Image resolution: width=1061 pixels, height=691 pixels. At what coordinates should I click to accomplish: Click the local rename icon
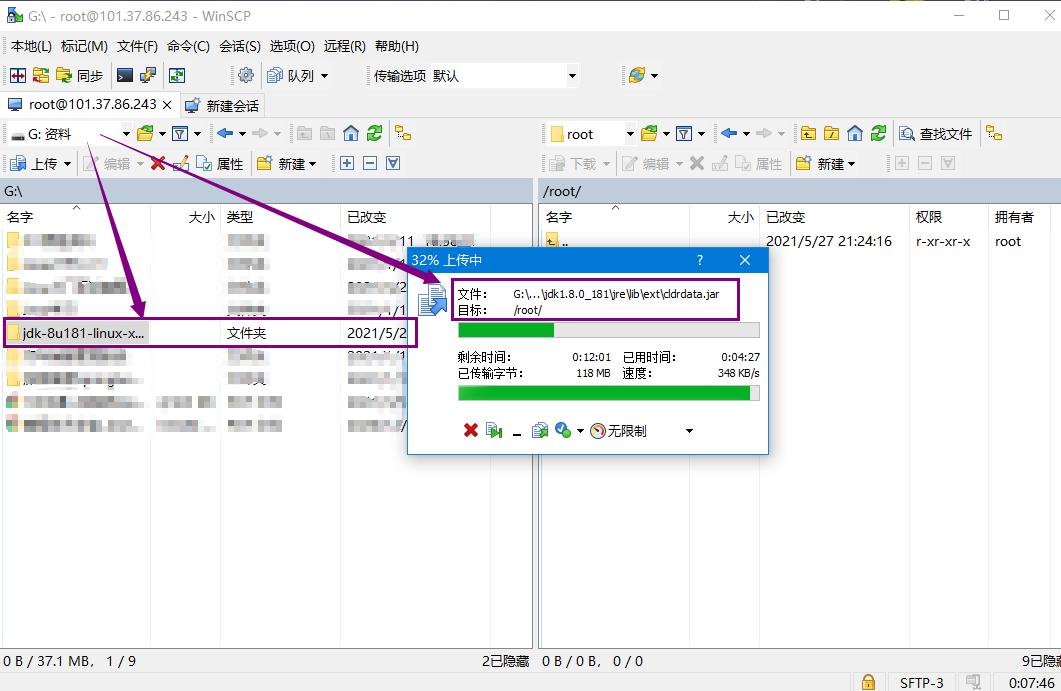tap(180, 163)
